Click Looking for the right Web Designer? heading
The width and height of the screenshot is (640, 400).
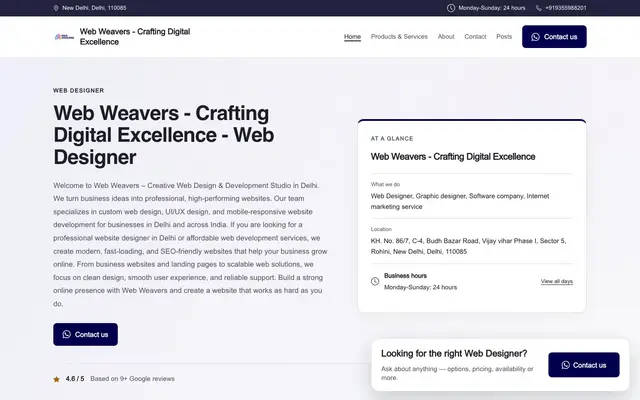[454, 353]
